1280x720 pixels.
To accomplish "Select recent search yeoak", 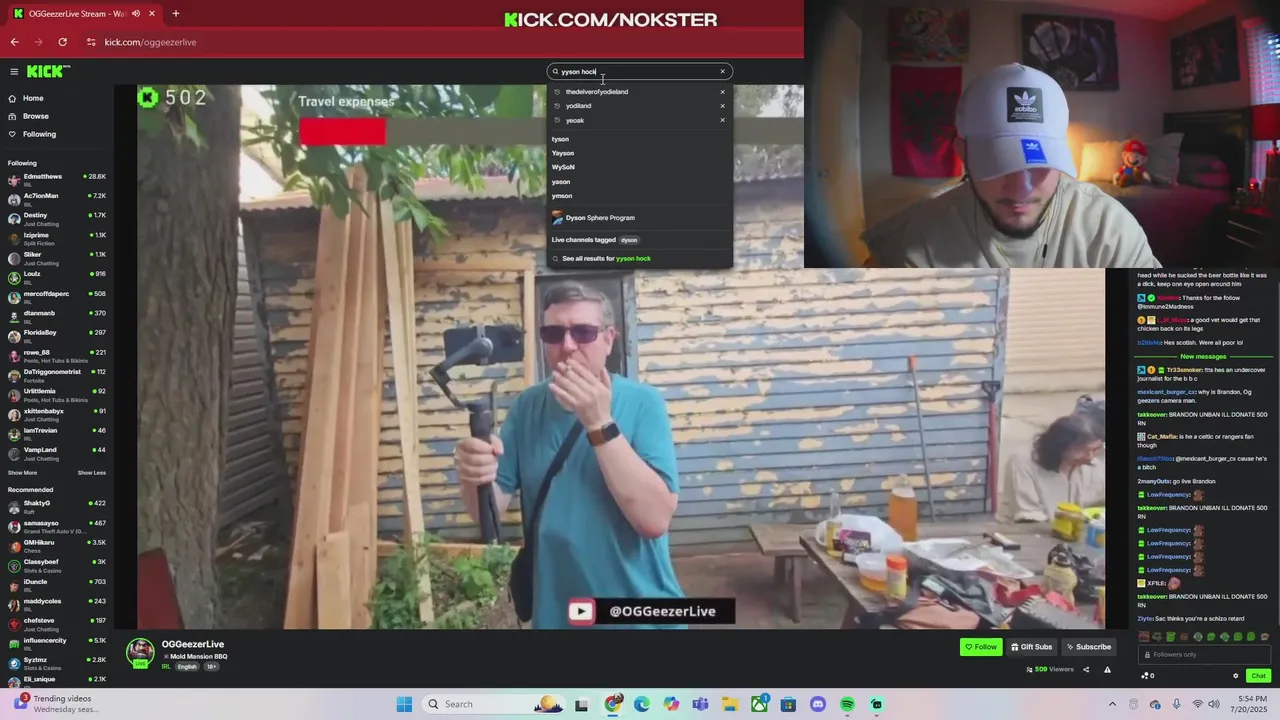I will coord(575,120).
